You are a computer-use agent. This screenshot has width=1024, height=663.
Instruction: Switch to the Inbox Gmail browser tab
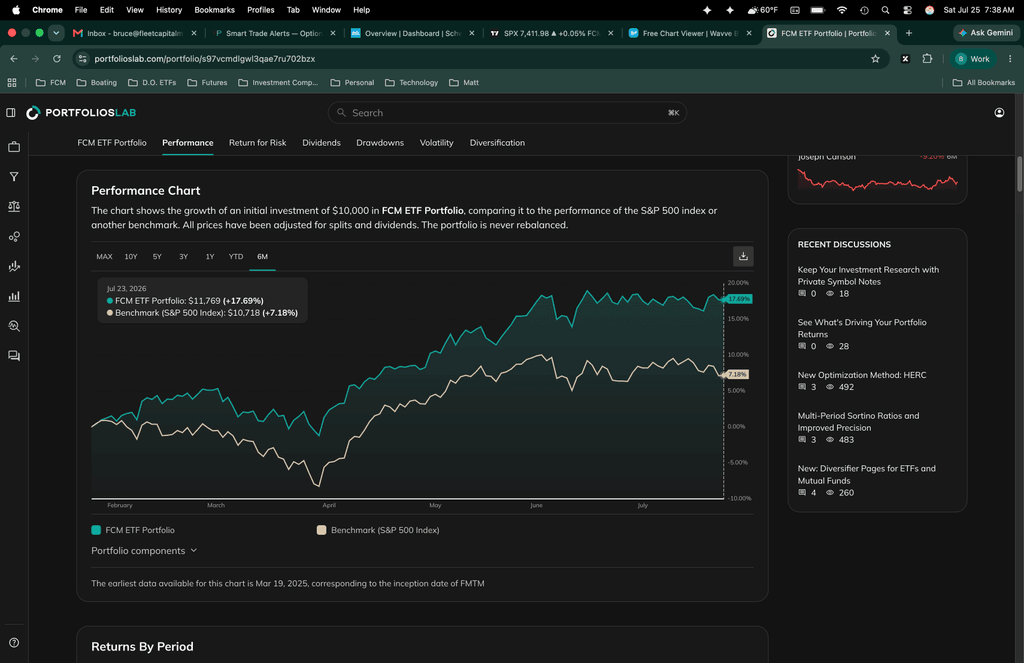[134, 33]
